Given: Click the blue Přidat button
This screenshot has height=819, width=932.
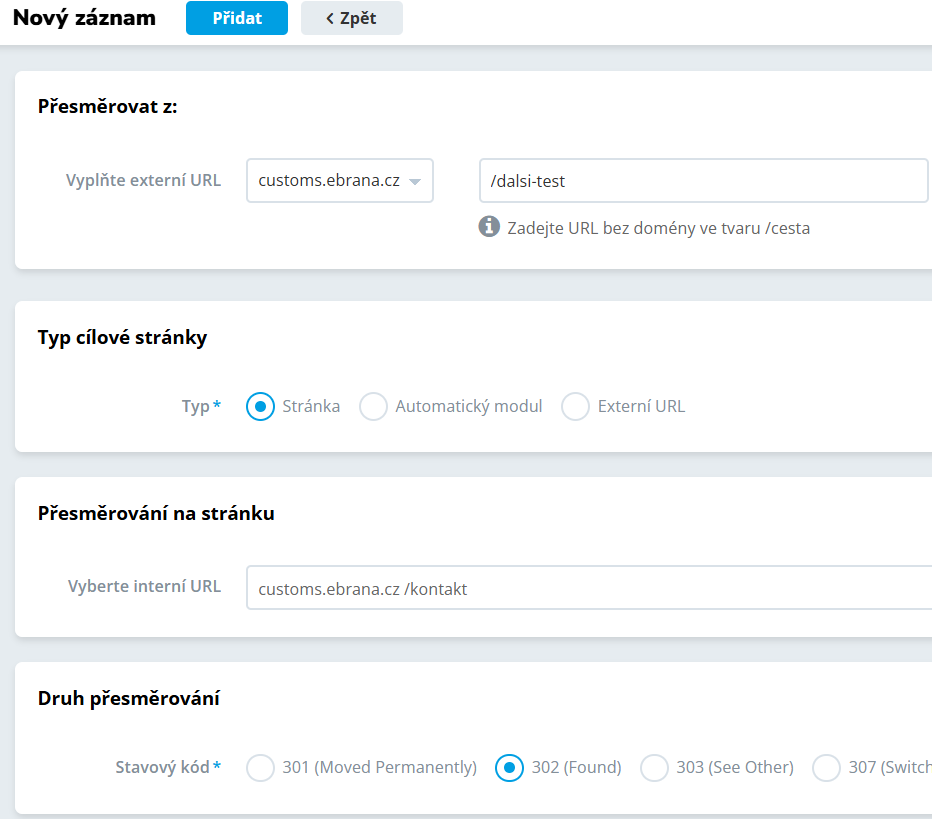Looking at the screenshot, I should pyautogui.click(x=236, y=18).
